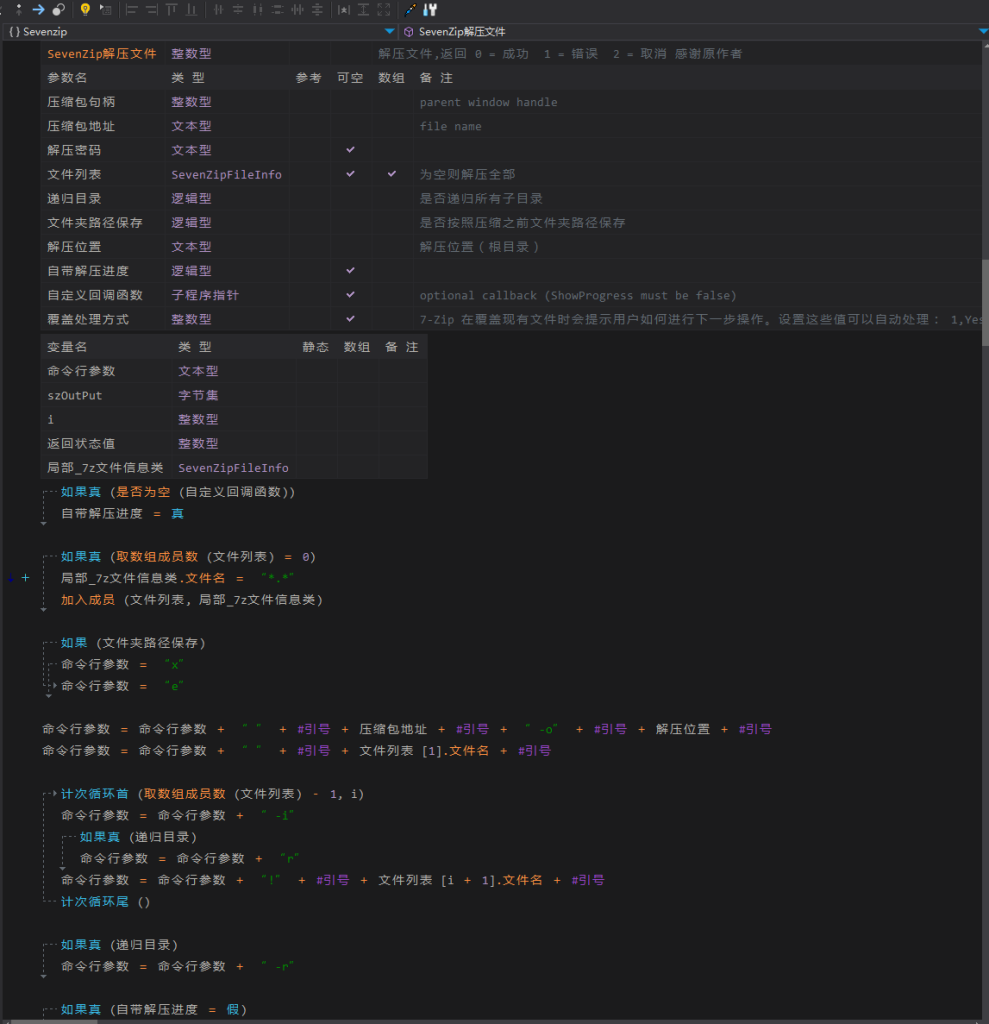Click the breakpoint circles icon in toolbar

click(x=59, y=10)
